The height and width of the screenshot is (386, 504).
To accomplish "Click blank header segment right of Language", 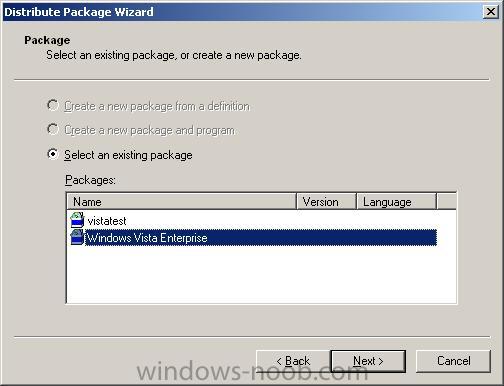I will pyautogui.click(x=446, y=202).
